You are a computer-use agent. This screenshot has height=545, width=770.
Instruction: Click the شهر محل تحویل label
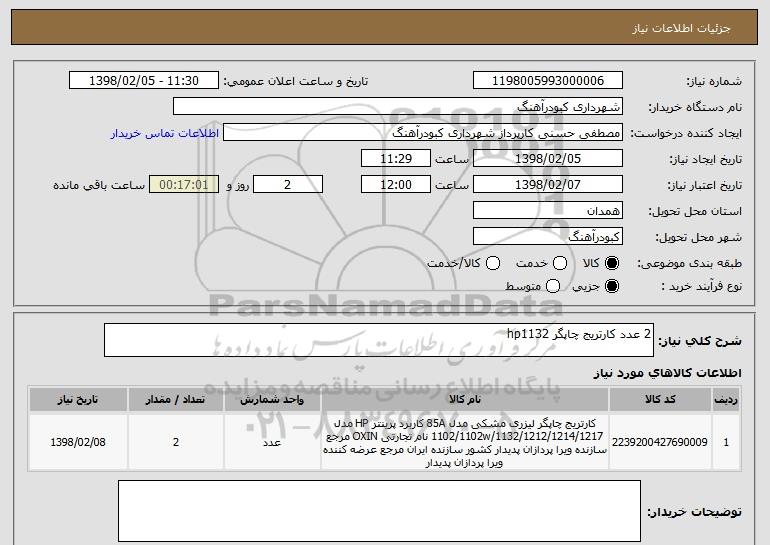(699, 237)
